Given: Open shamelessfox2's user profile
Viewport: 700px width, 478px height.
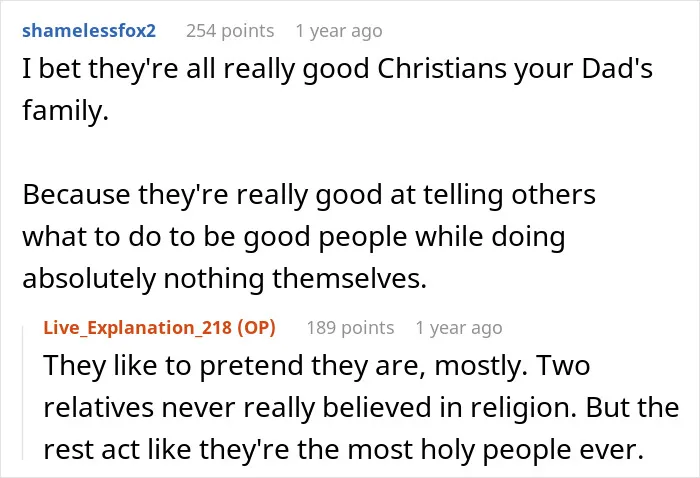Looking at the screenshot, I should point(89,31).
